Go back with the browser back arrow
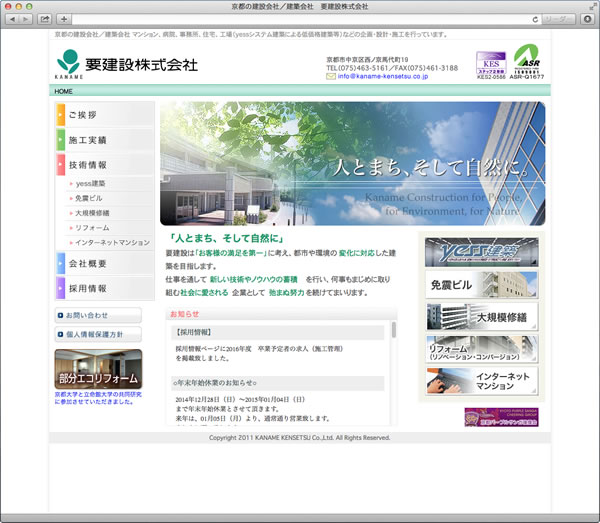Screen dimensions: 600x523 tap(12, 19)
